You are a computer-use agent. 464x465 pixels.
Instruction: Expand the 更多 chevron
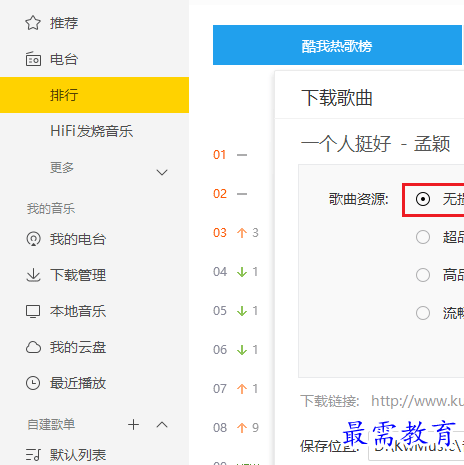pos(162,172)
